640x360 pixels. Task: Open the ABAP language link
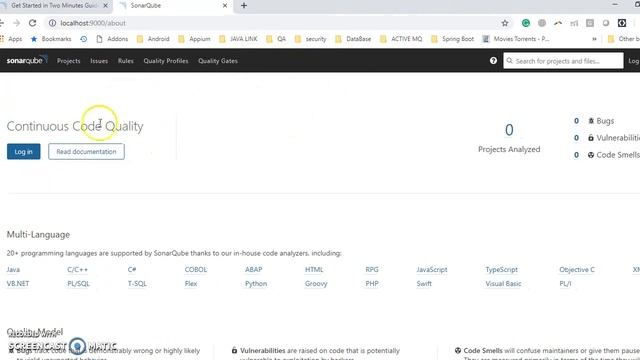(253, 270)
